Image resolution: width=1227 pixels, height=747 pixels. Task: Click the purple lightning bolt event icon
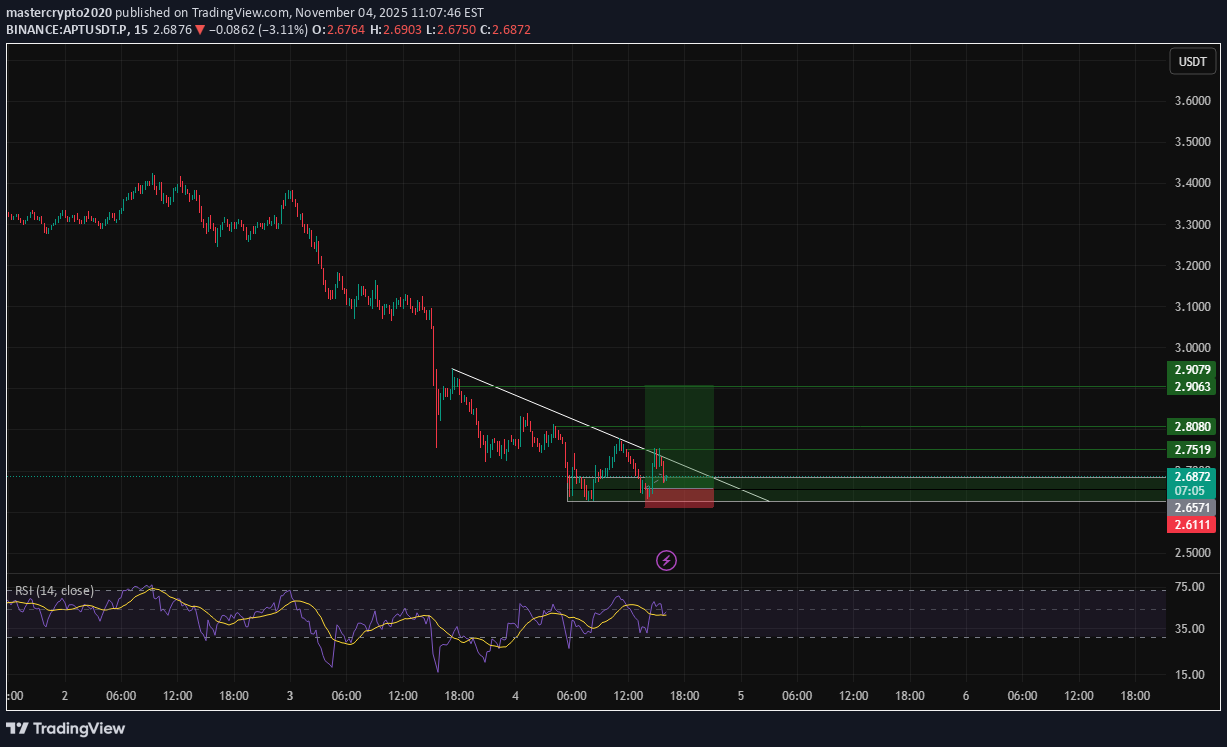[666, 560]
